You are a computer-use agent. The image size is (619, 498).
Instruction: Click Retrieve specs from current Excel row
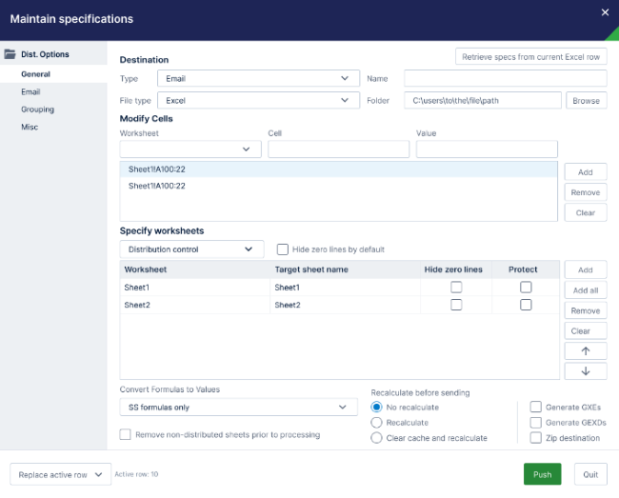click(x=531, y=57)
